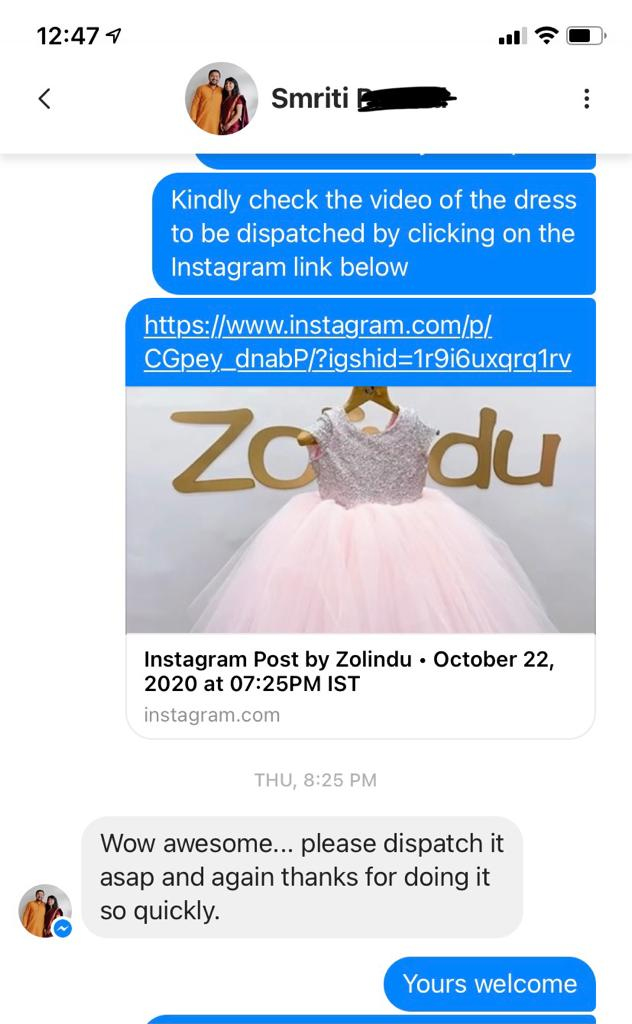Tap the contact name 'Smriti' in header
The height and width of the screenshot is (1024, 632).
(309, 99)
